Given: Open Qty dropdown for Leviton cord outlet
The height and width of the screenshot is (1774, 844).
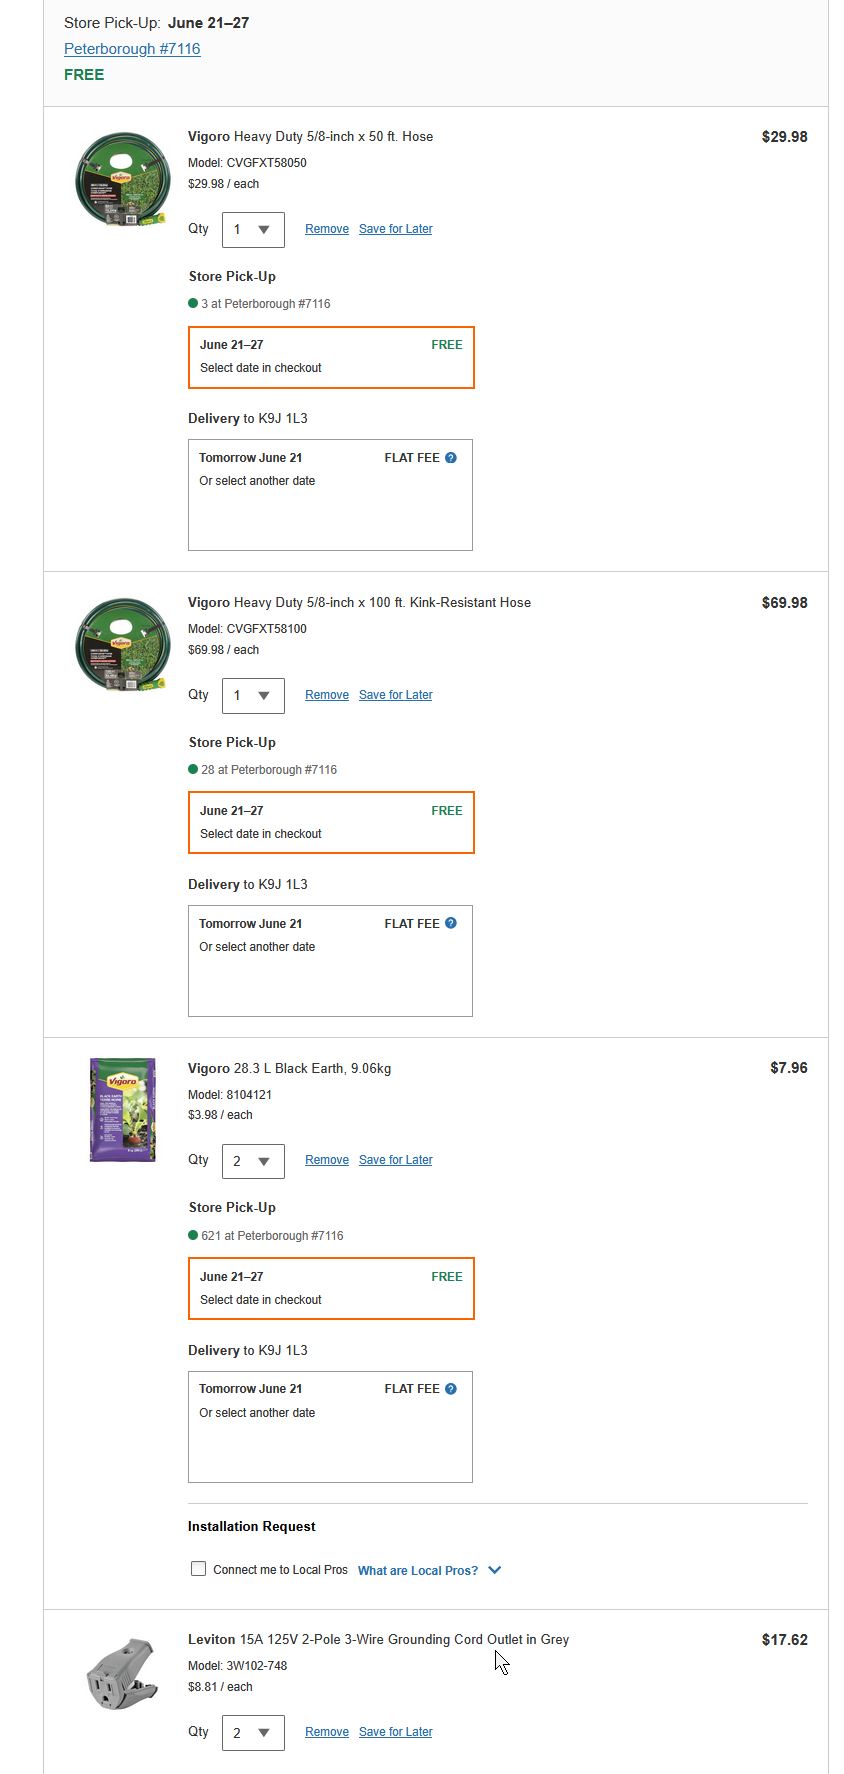Looking at the screenshot, I should pos(253,1733).
